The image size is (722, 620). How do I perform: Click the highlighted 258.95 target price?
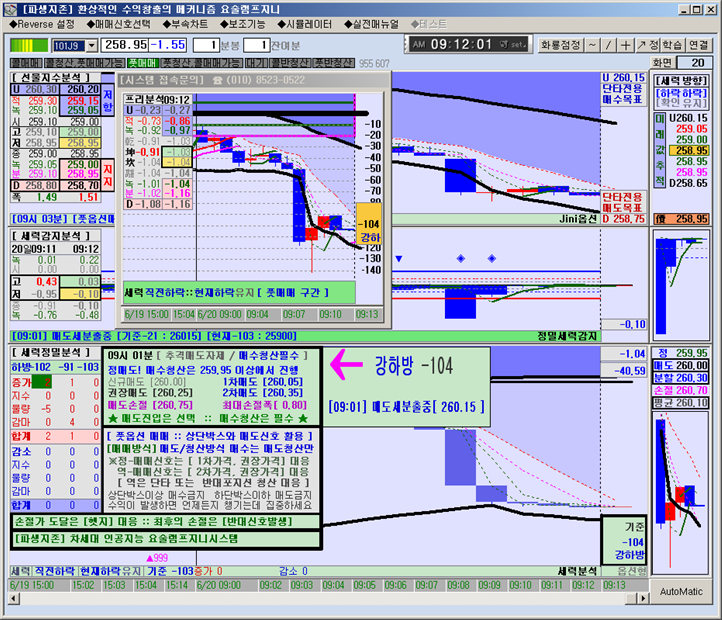click(x=691, y=150)
